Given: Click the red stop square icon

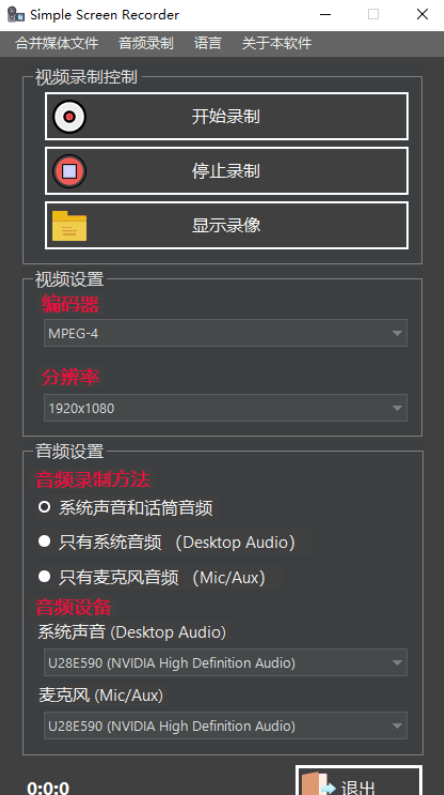Looking at the screenshot, I should (69, 171).
